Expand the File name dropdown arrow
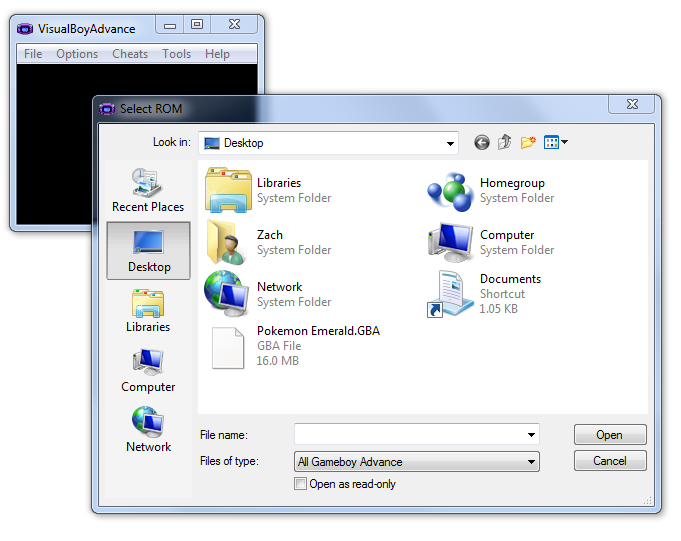Viewport: 681px width, 541px height. [531, 435]
